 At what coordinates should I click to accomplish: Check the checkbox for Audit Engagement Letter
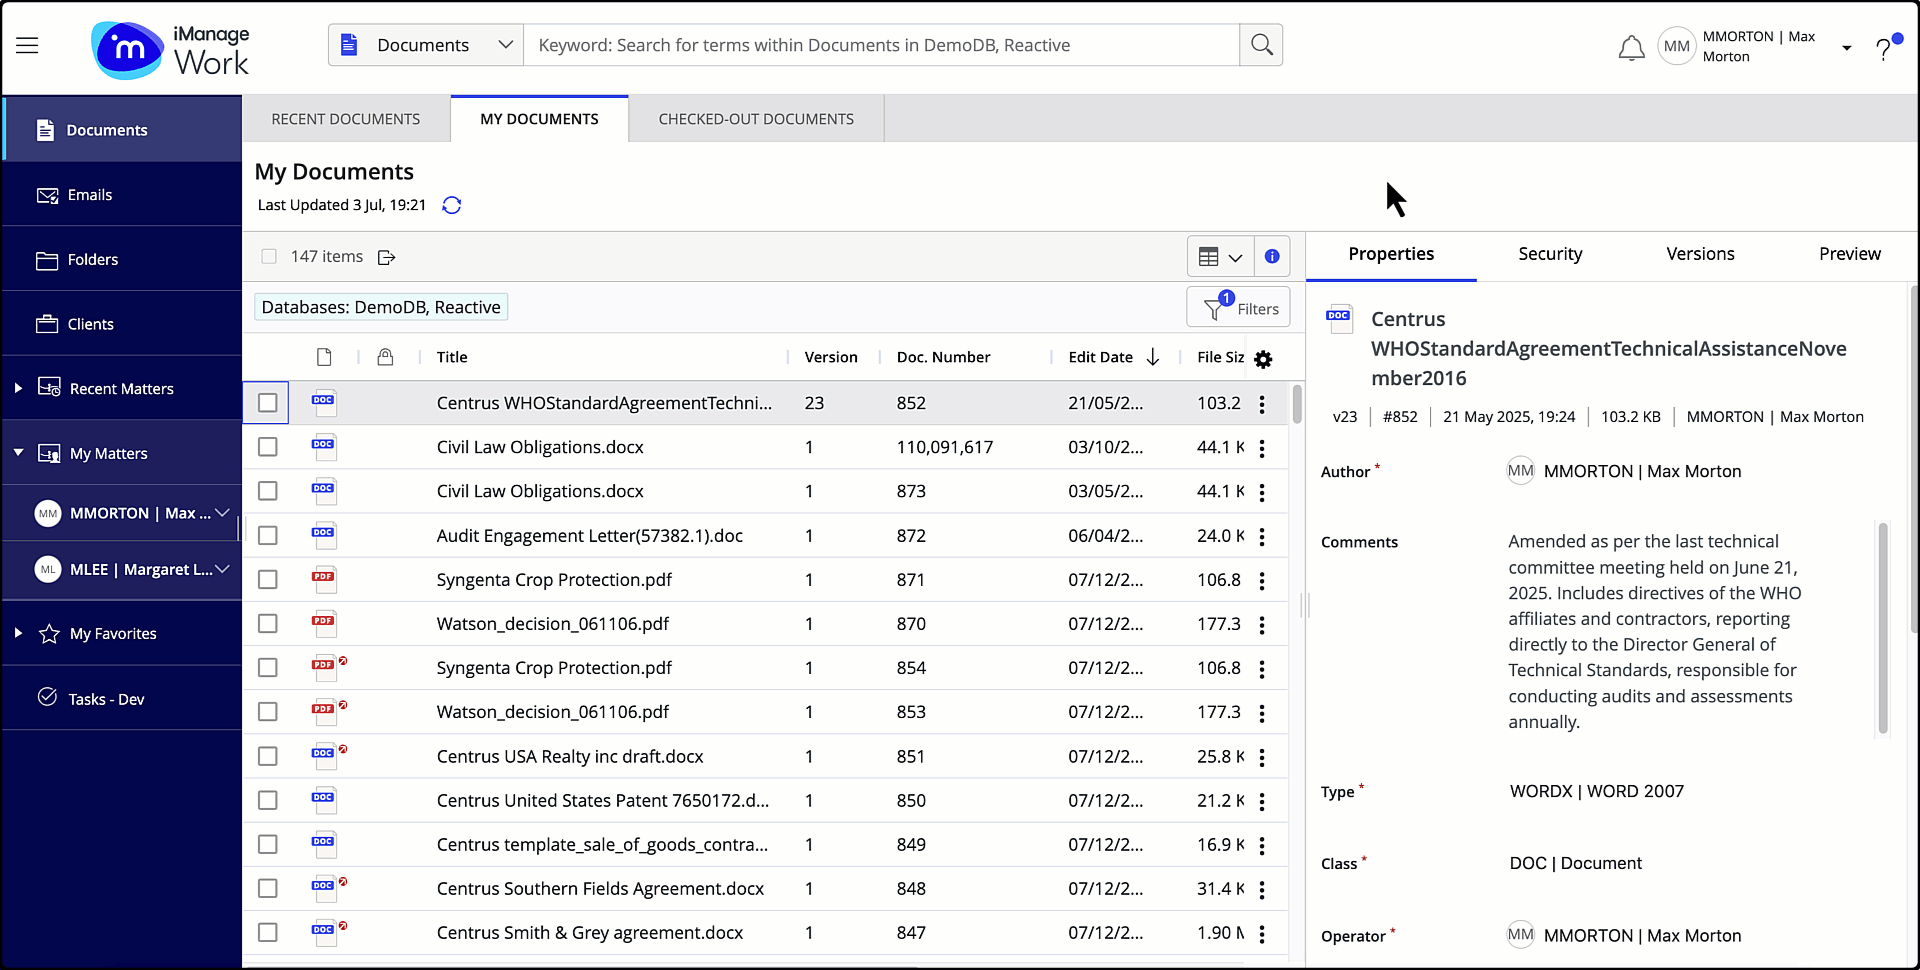click(x=267, y=535)
